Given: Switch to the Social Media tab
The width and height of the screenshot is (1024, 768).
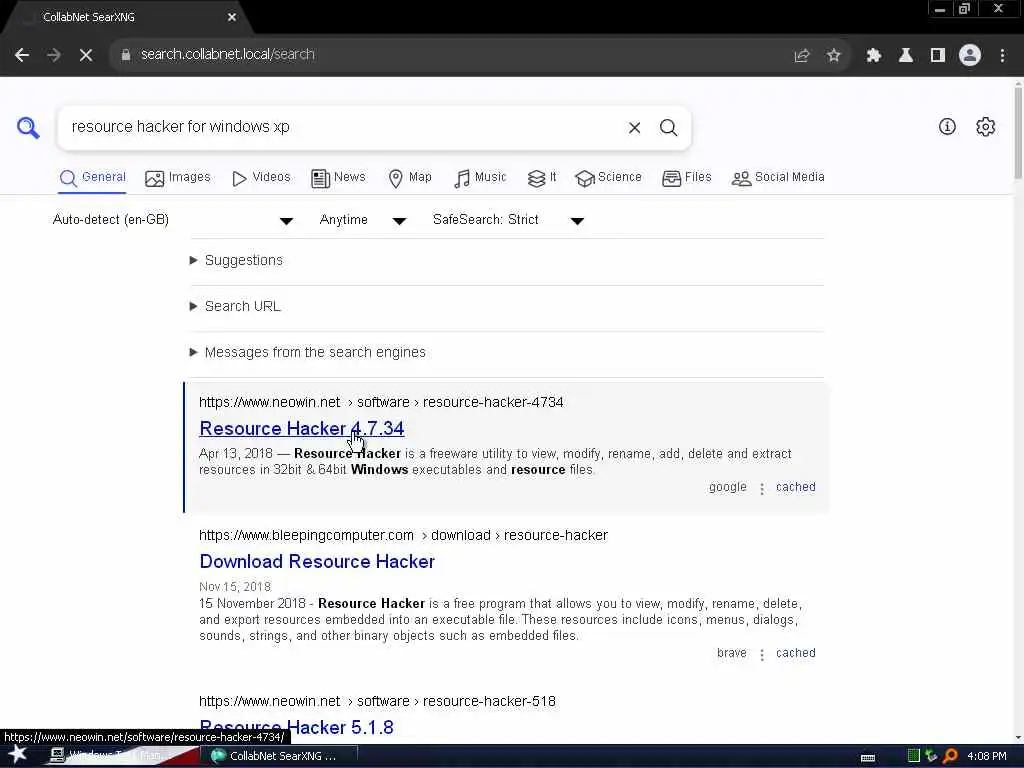Looking at the screenshot, I should coord(778,178).
